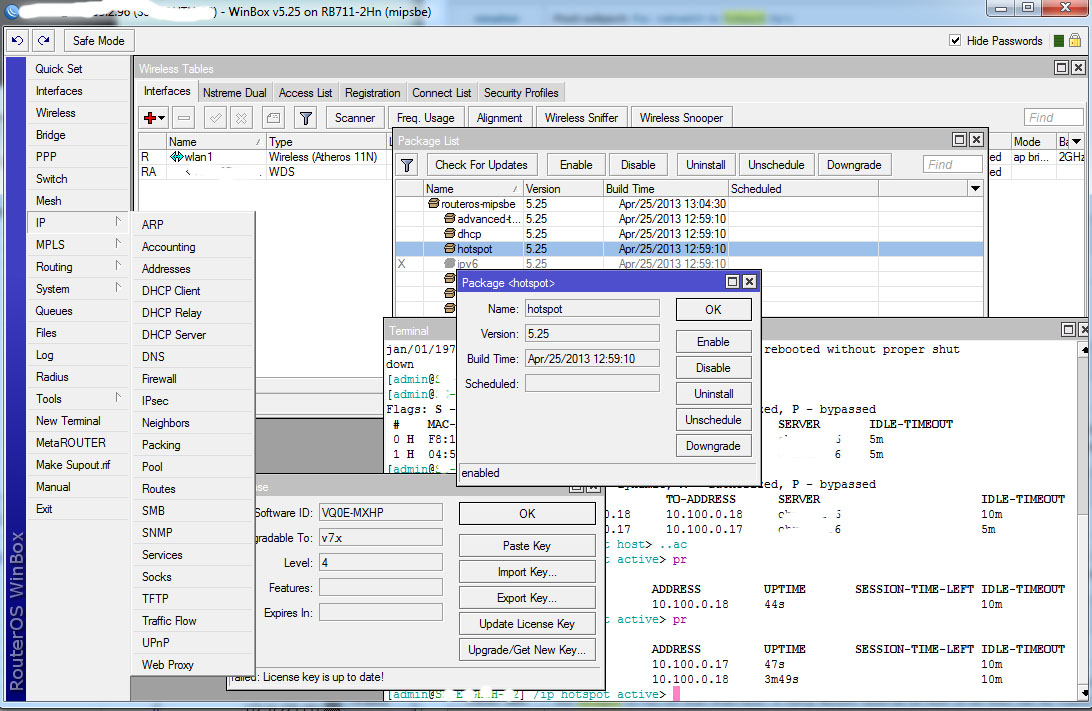Click Freq. Usage button

click(x=426, y=118)
